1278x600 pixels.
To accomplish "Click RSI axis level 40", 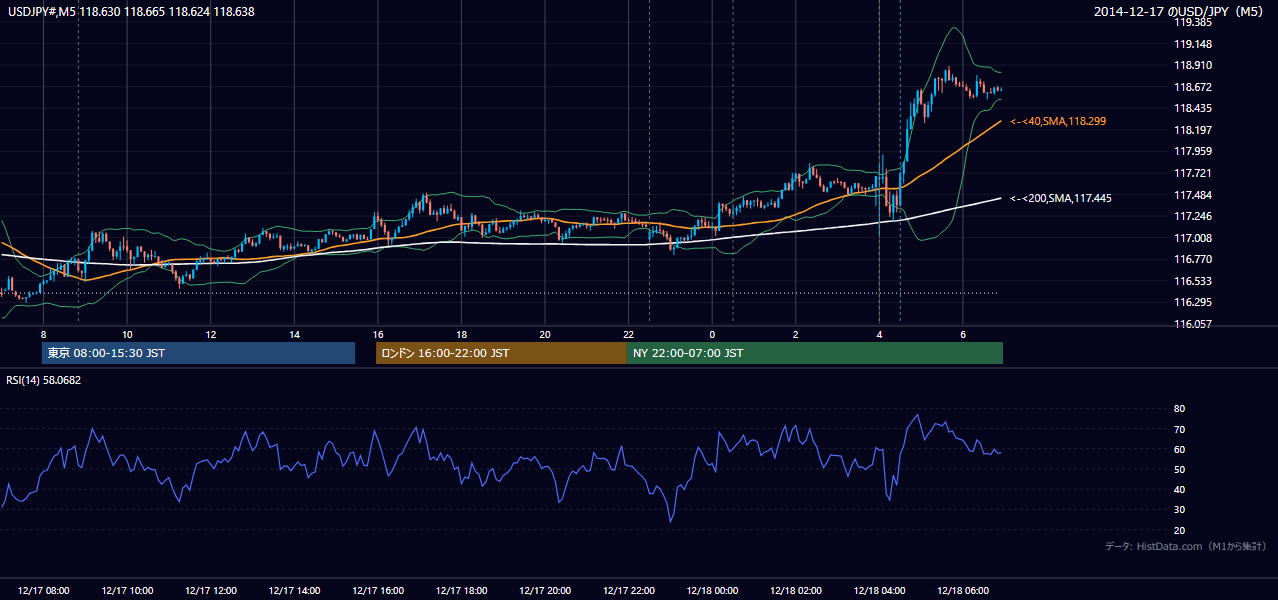I will pos(1179,489).
